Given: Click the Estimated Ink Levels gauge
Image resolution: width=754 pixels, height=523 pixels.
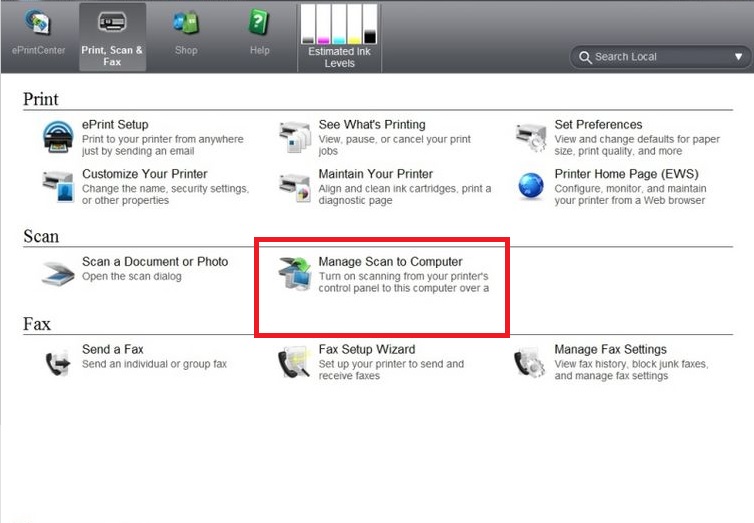Looking at the screenshot, I should pyautogui.click(x=339, y=24).
